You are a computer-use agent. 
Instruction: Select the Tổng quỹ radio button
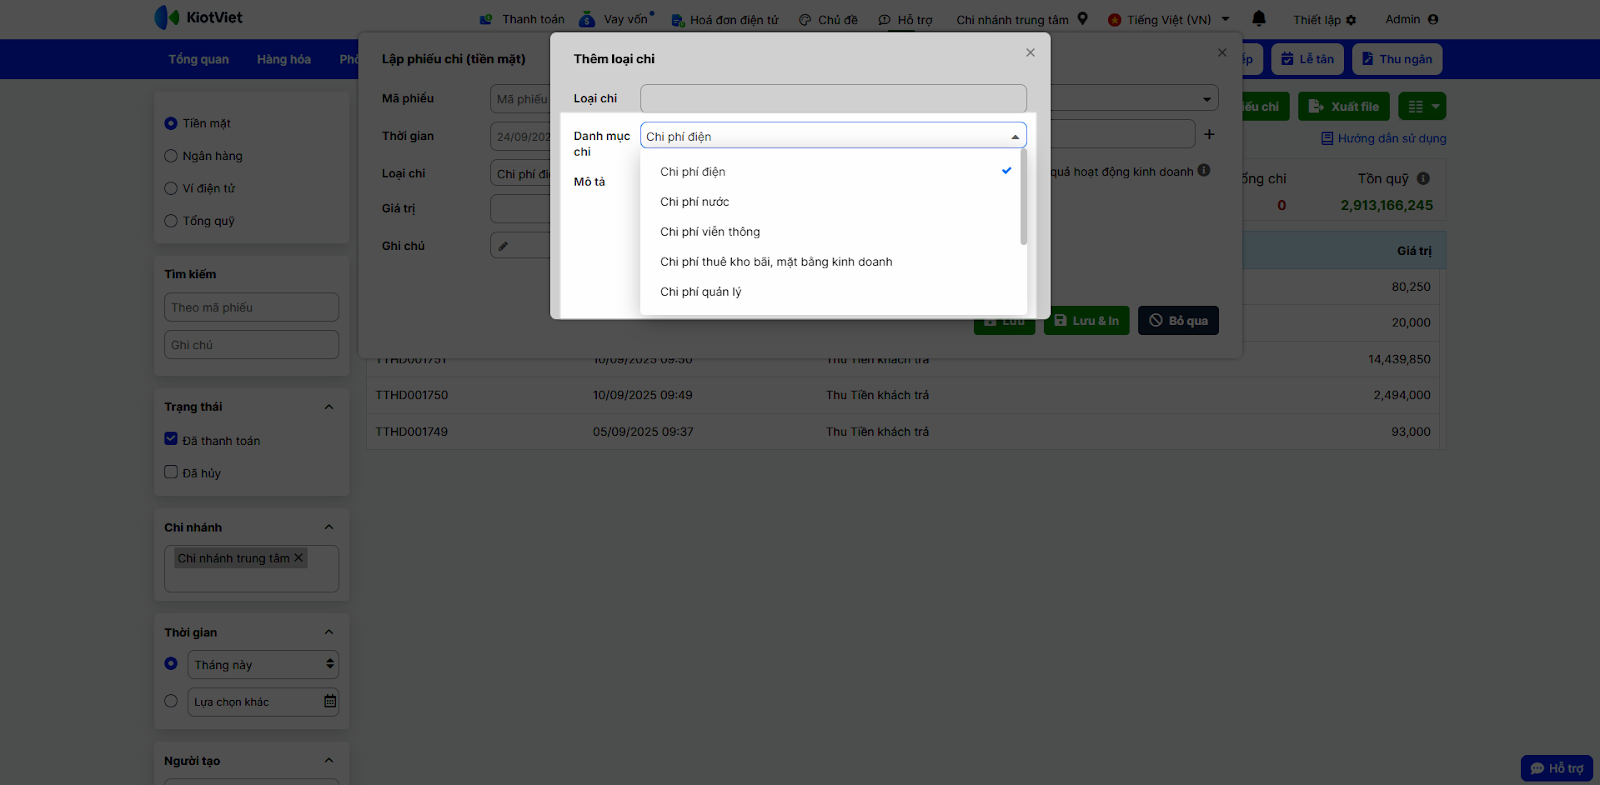[x=171, y=221]
